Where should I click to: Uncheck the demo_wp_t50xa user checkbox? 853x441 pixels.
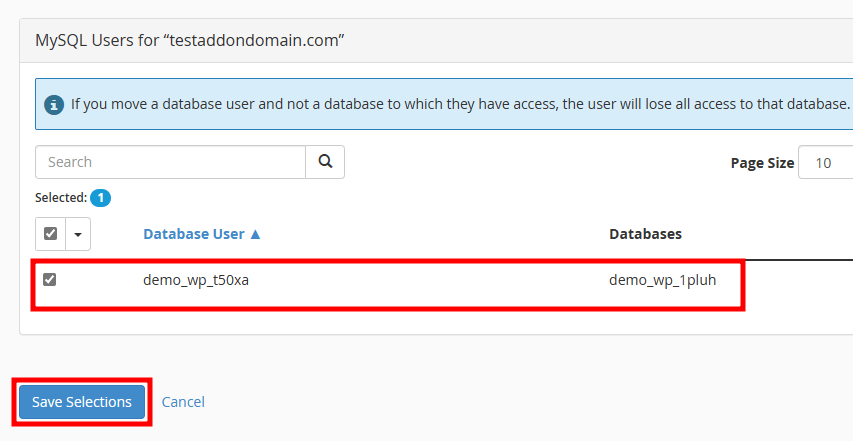click(50, 279)
